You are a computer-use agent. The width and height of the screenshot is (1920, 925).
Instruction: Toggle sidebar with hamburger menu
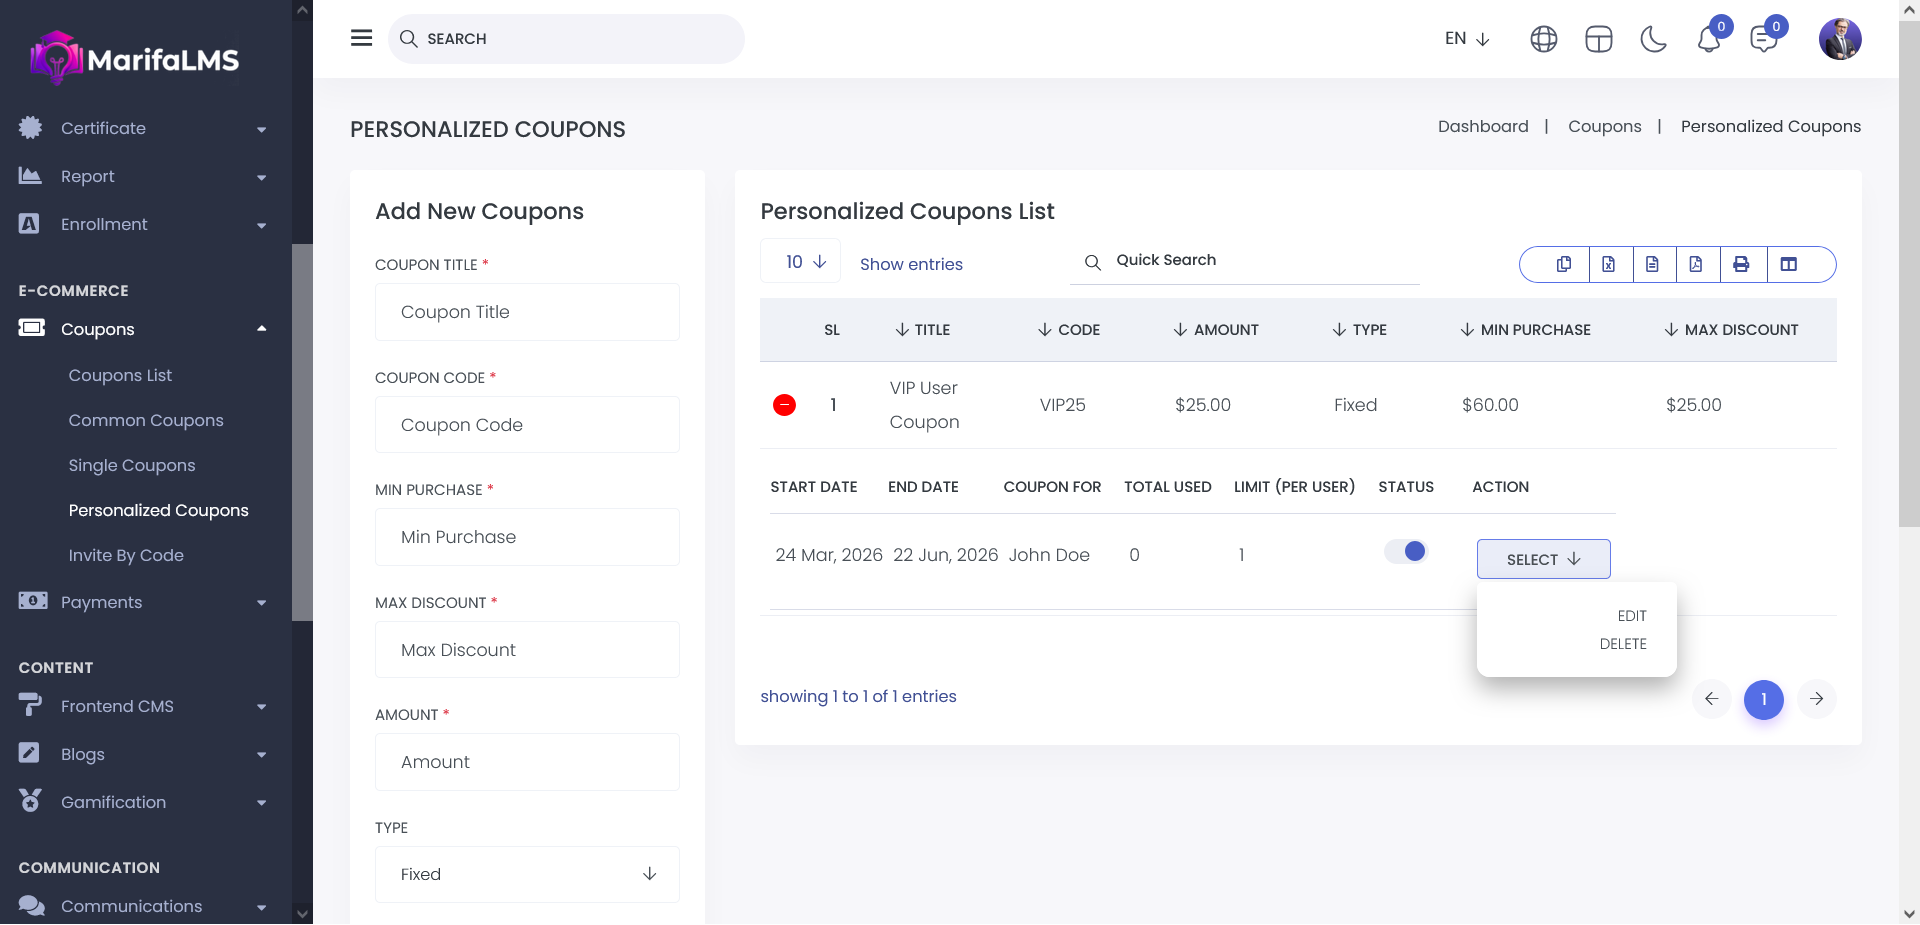361,38
